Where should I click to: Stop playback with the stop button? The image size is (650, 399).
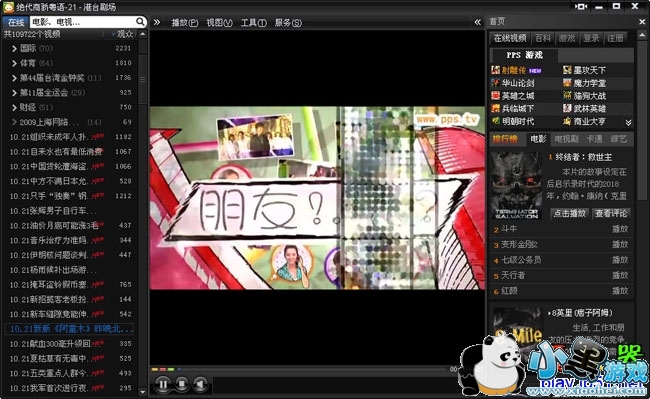pos(181,384)
